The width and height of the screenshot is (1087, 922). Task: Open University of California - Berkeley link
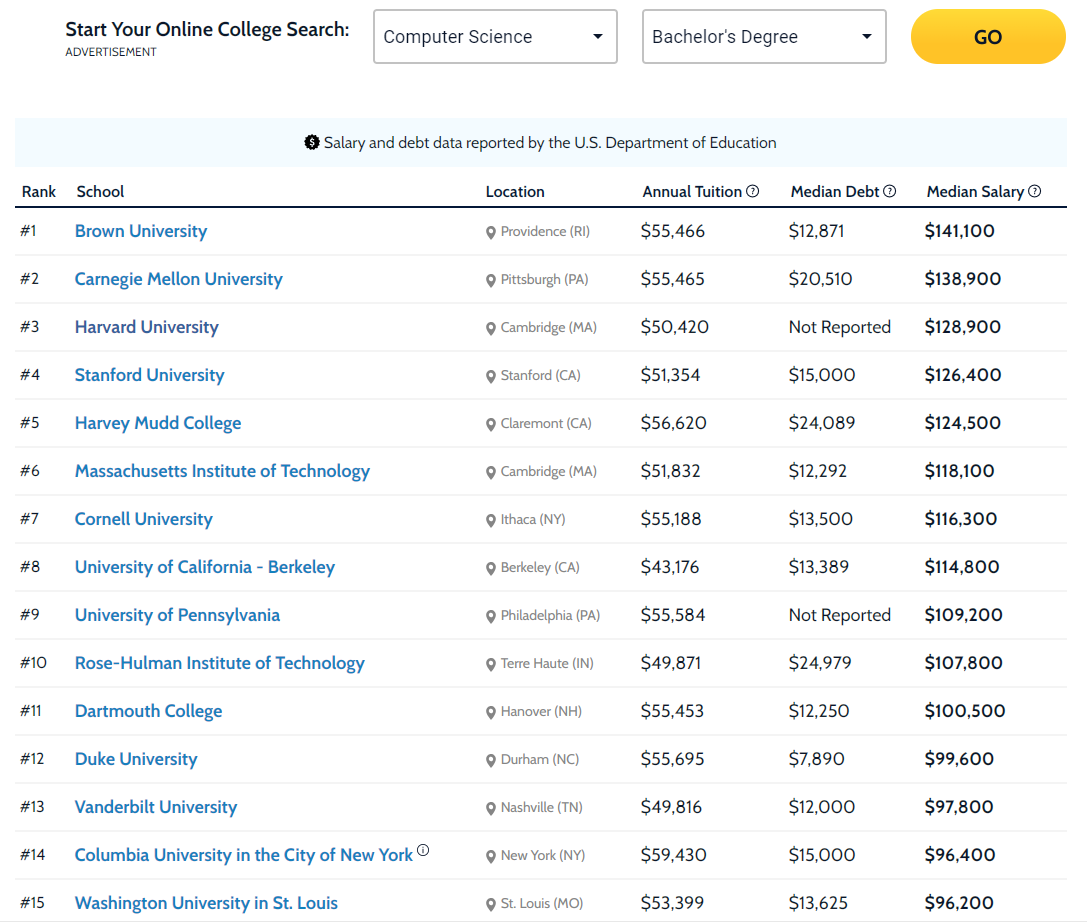pyautogui.click(x=205, y=566)
